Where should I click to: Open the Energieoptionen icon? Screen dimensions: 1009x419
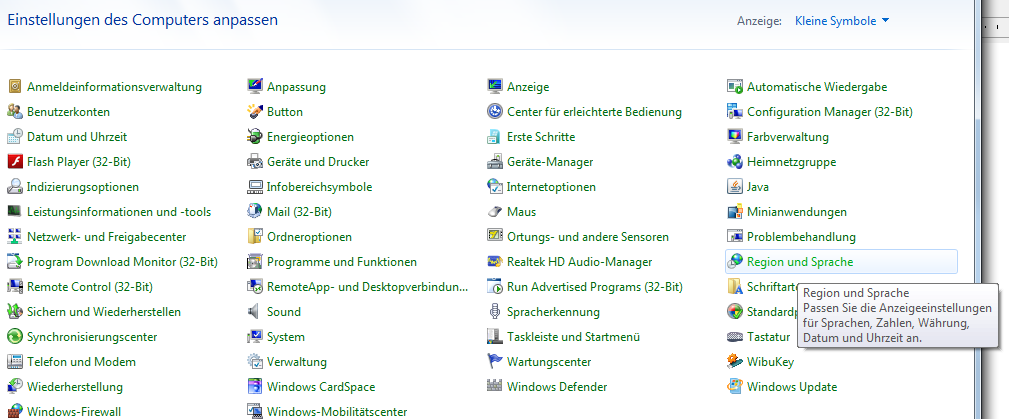pos(255,136)
